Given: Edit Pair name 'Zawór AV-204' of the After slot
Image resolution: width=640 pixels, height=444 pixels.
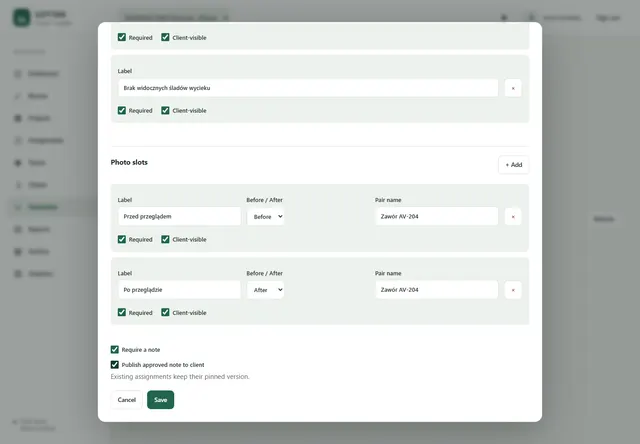Looking at the screenshot, I should 436,290.
